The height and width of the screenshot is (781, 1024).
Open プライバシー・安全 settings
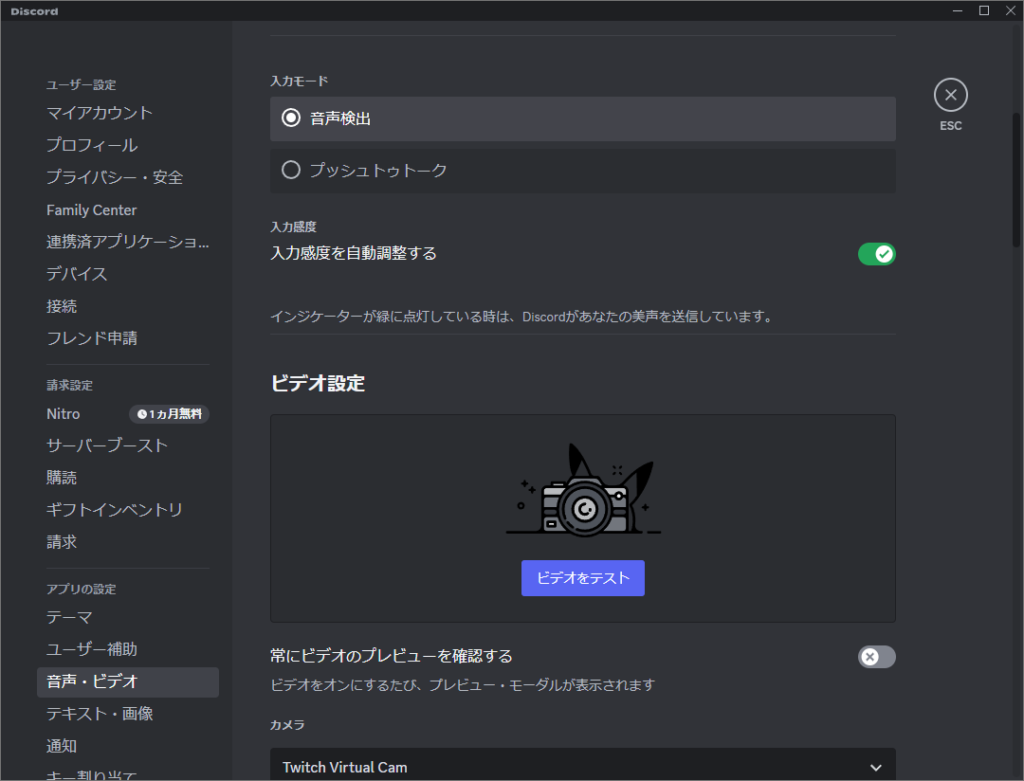[x=113, y=177]
